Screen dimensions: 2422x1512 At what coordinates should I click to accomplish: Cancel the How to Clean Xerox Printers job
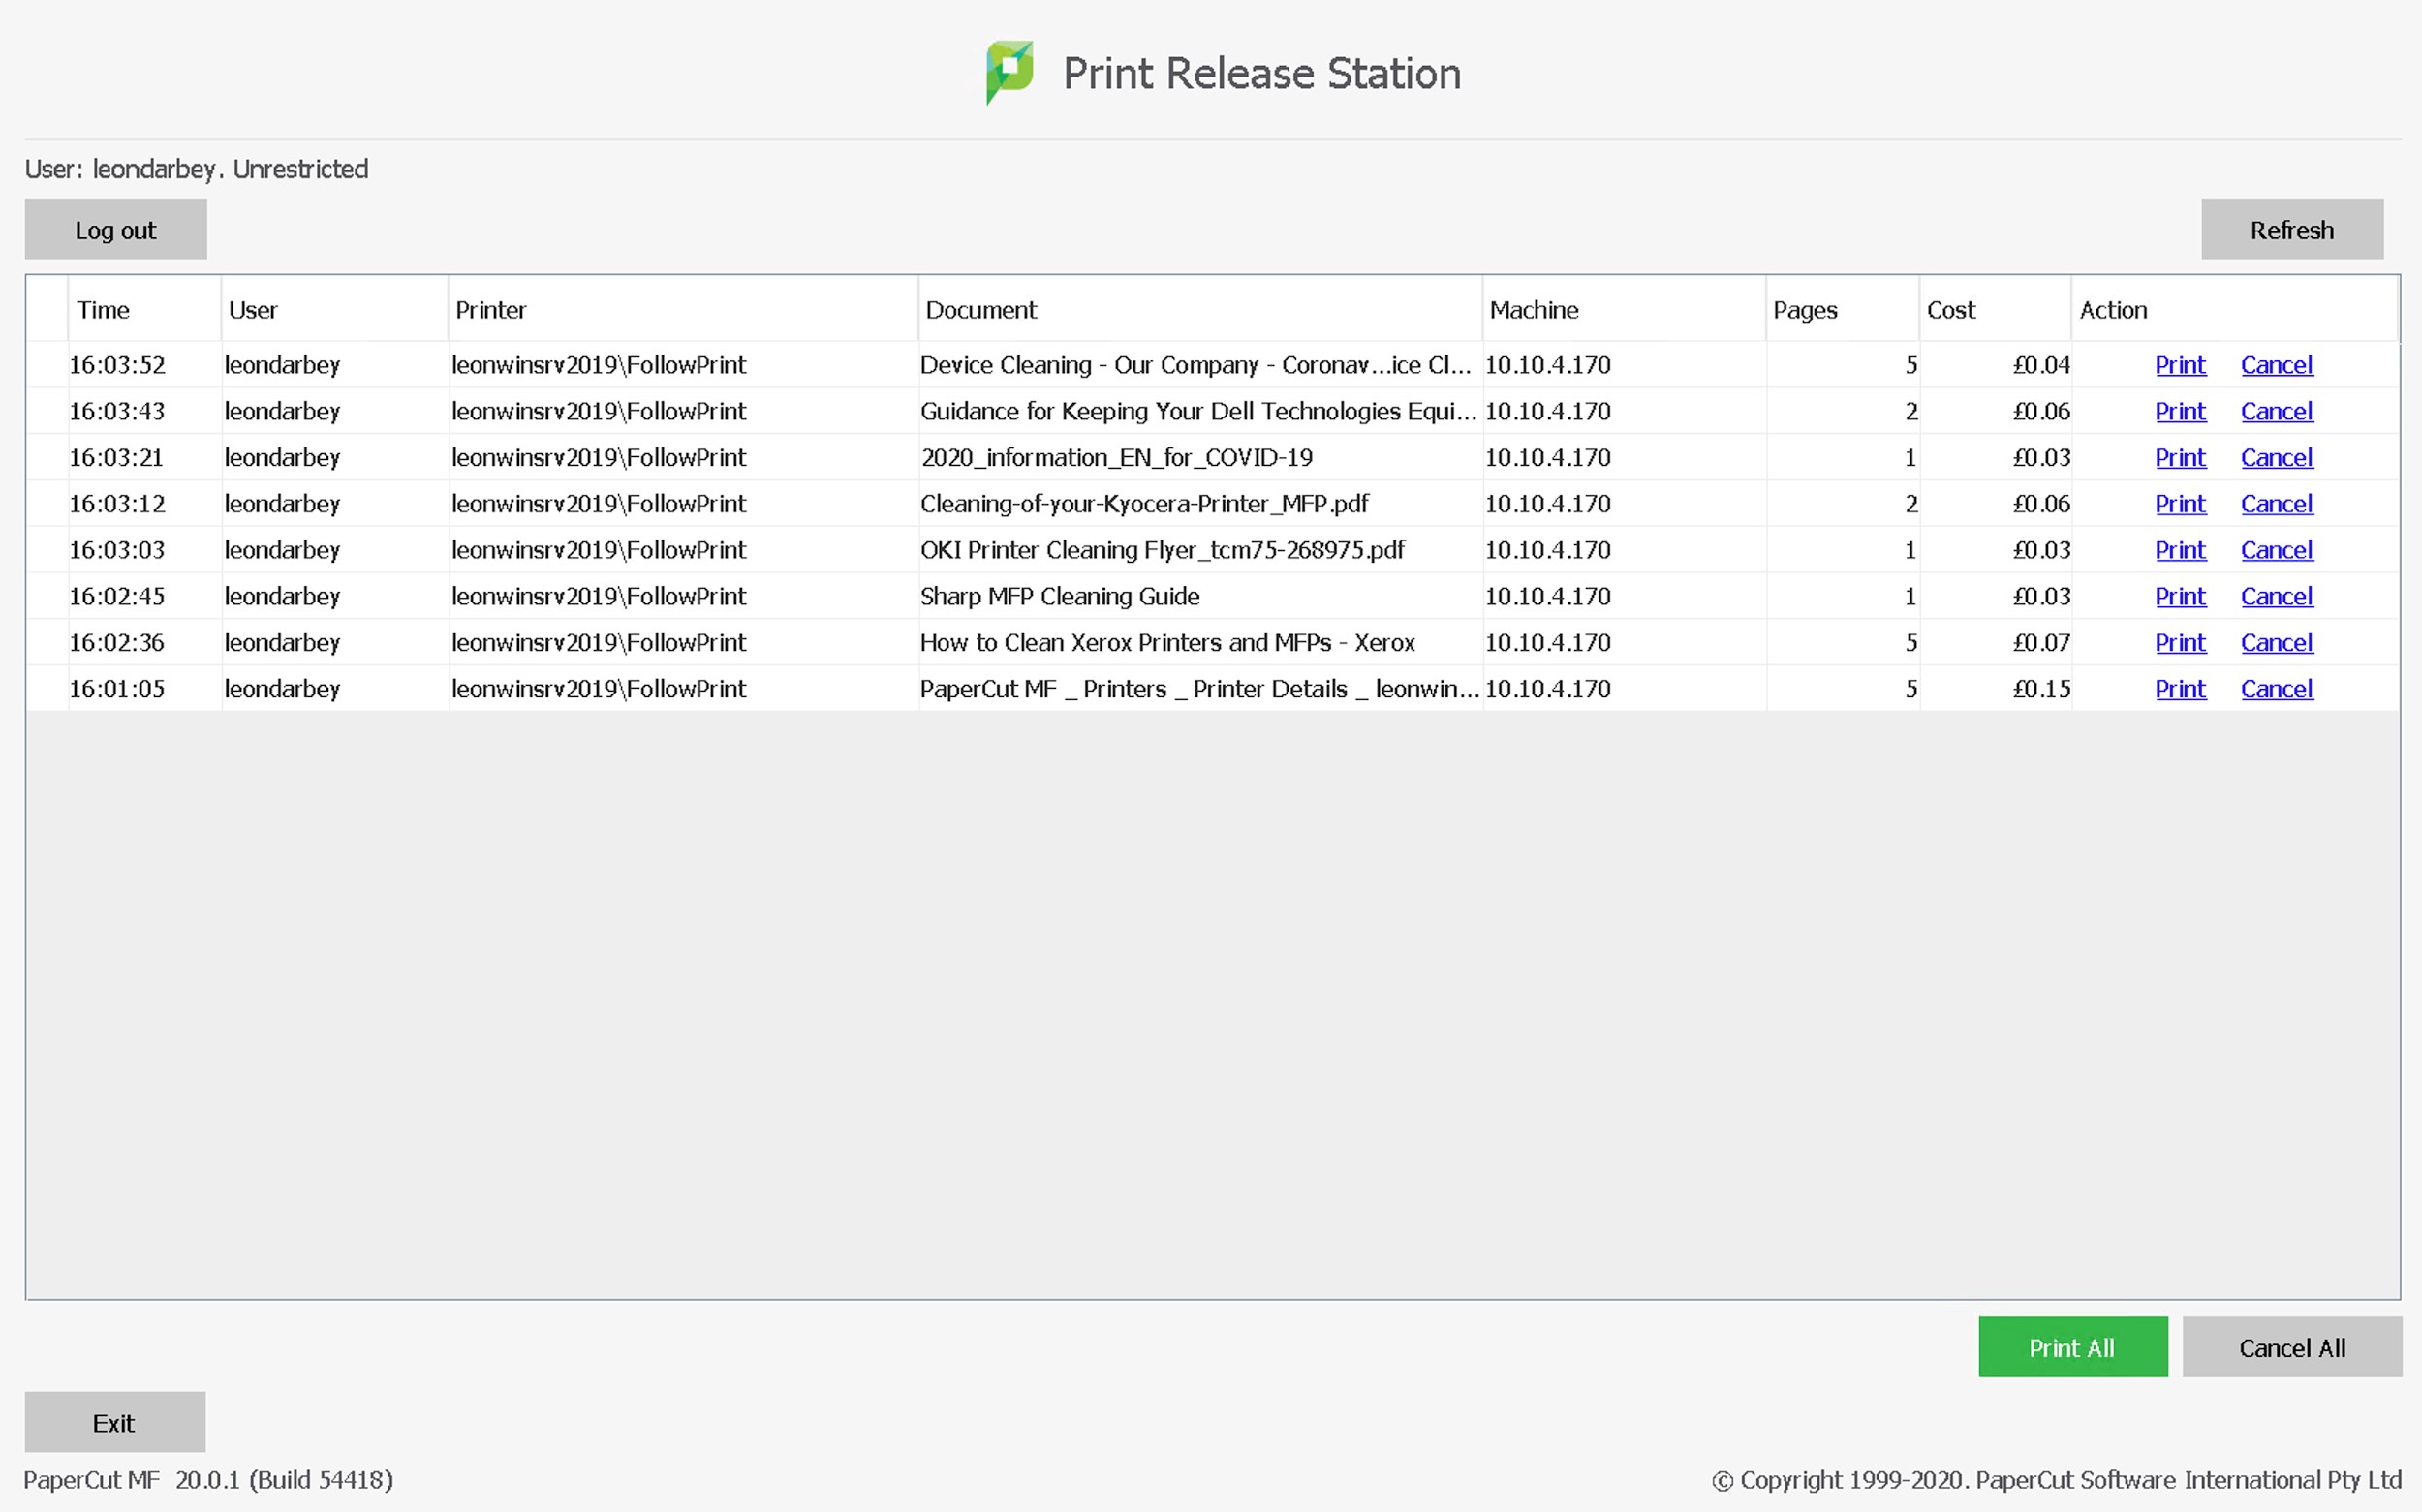tap(2276, 642)
